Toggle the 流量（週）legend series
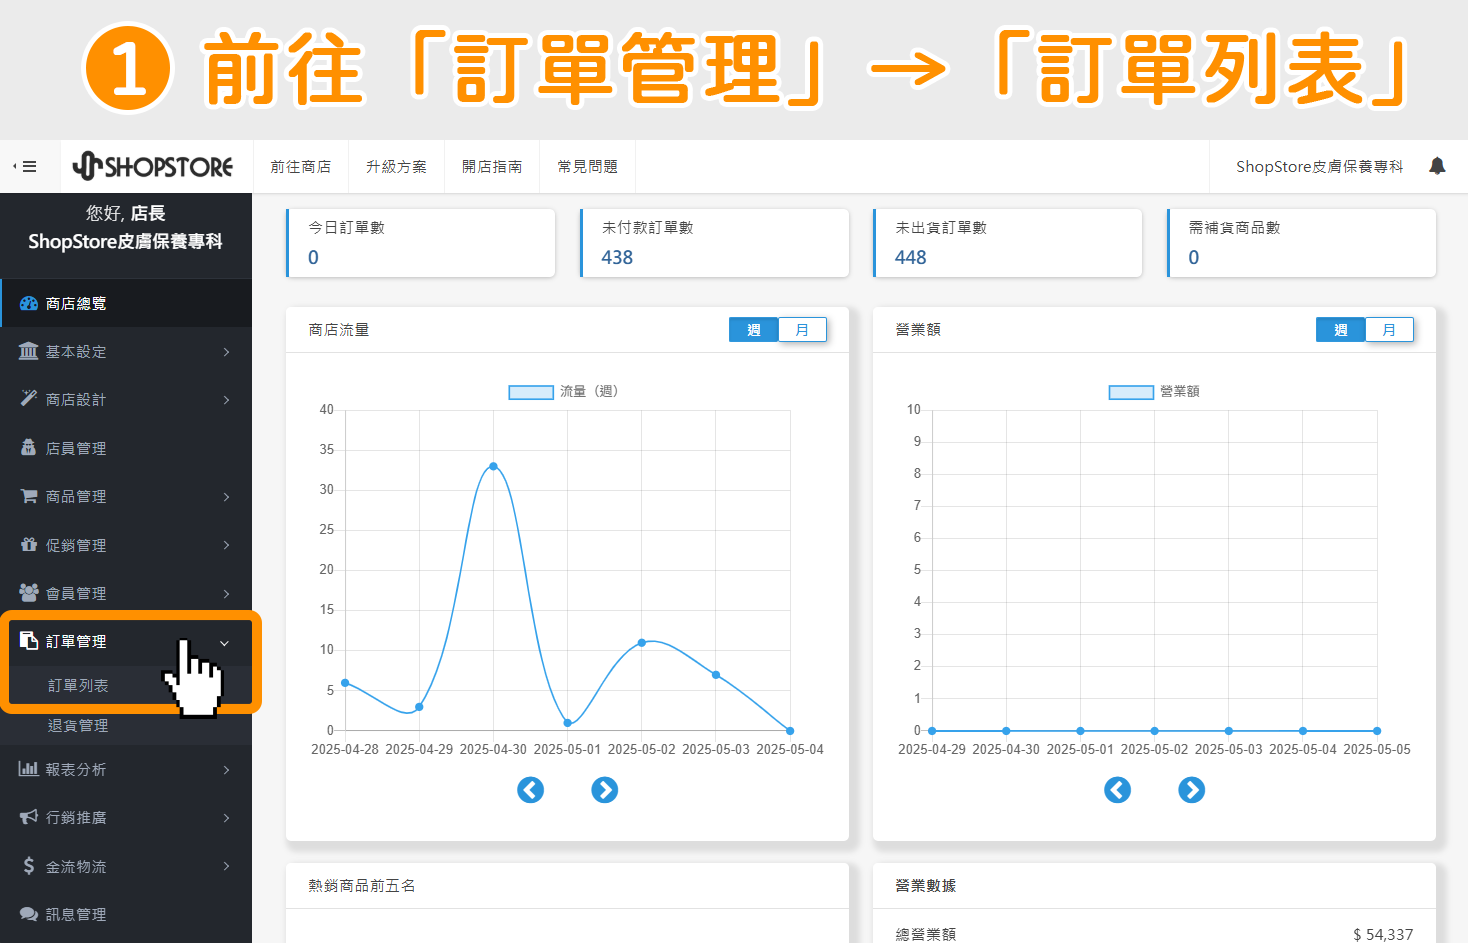This screenshot has width=1468, height=943. pos(564,392)
